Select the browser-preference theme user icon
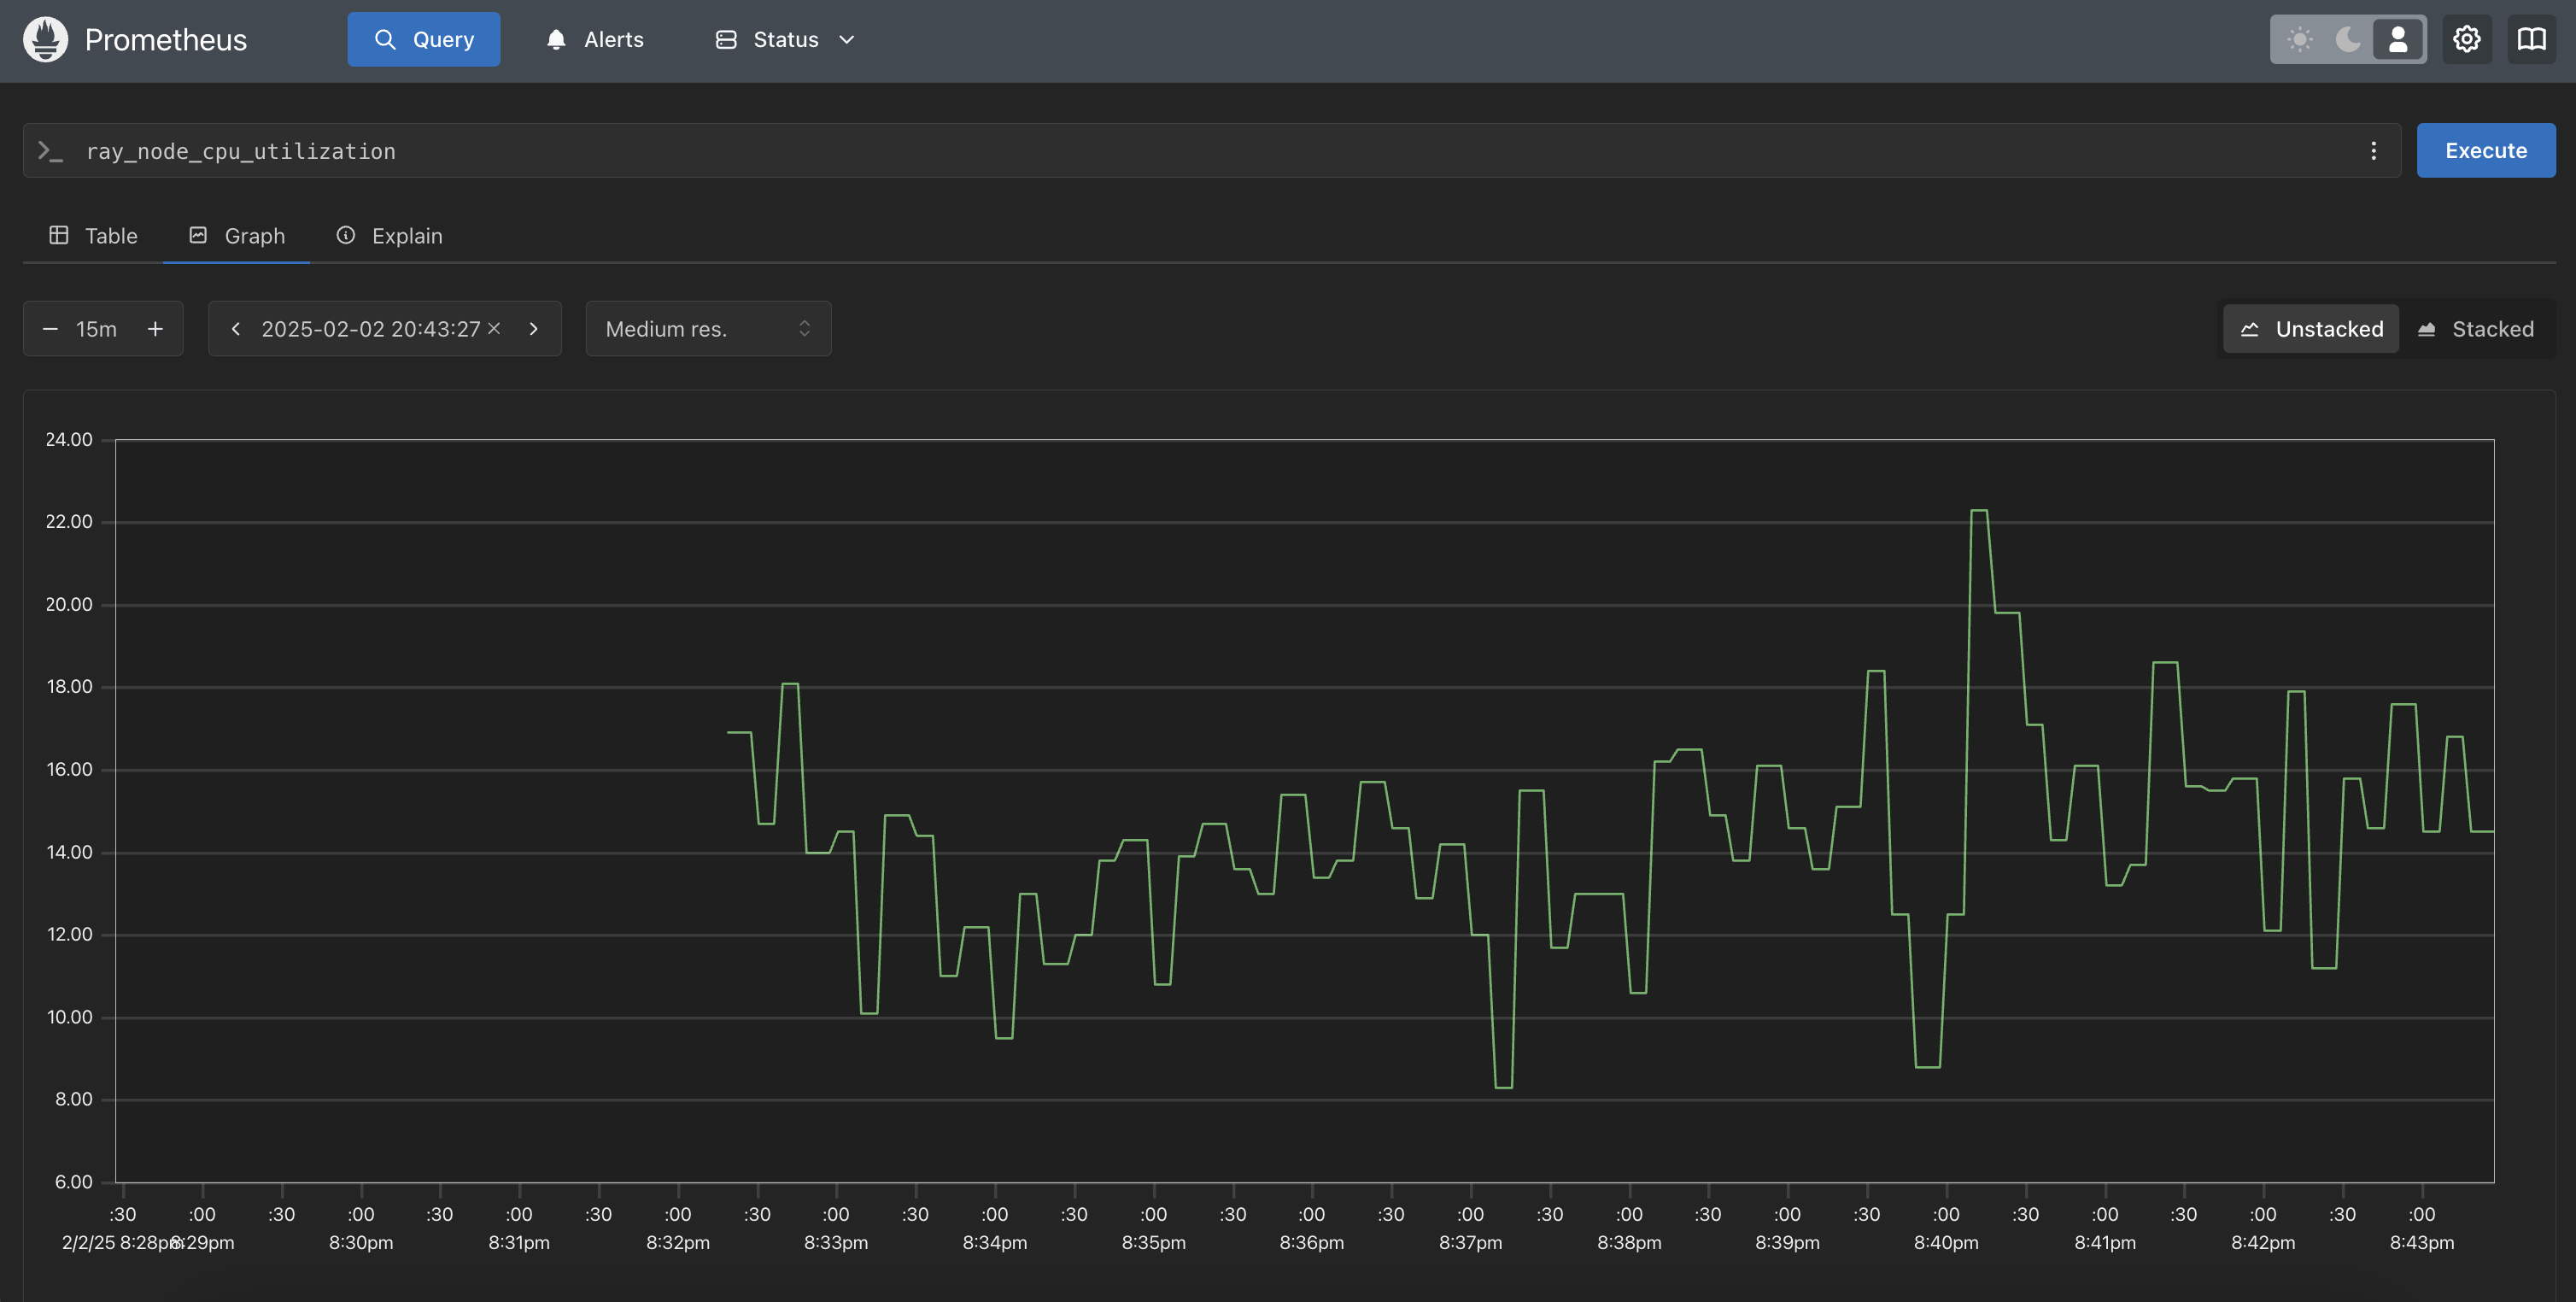 pos(2398,40)
